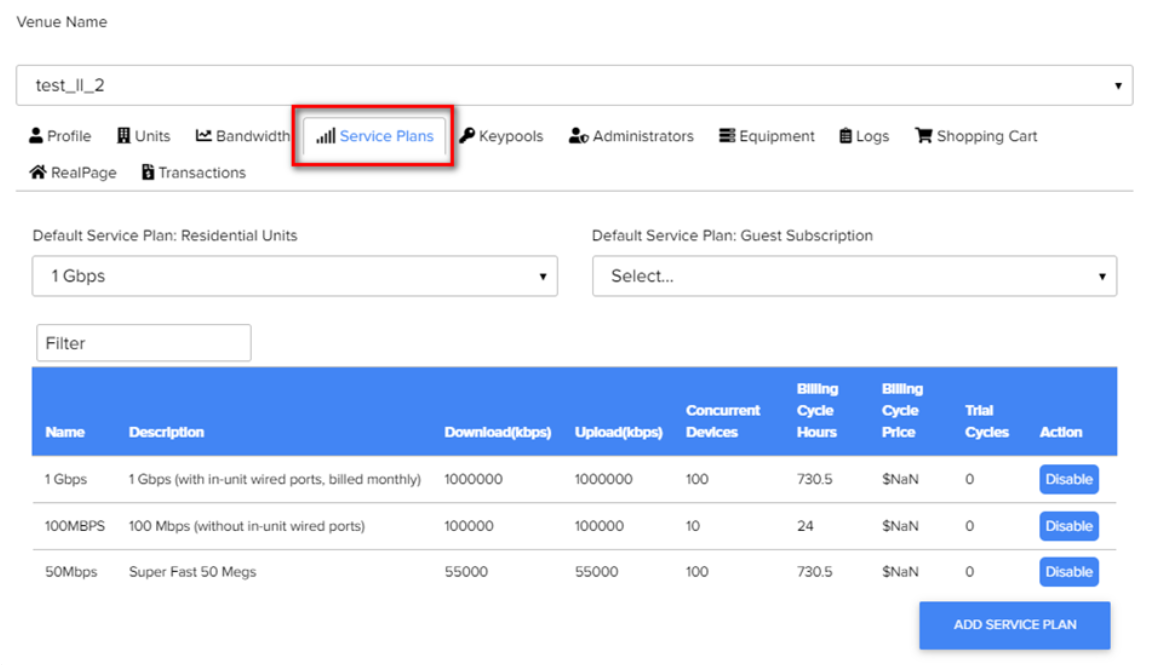Click the Keypools key icon
The image size is (1152, 665).
[x=467, y=136]
